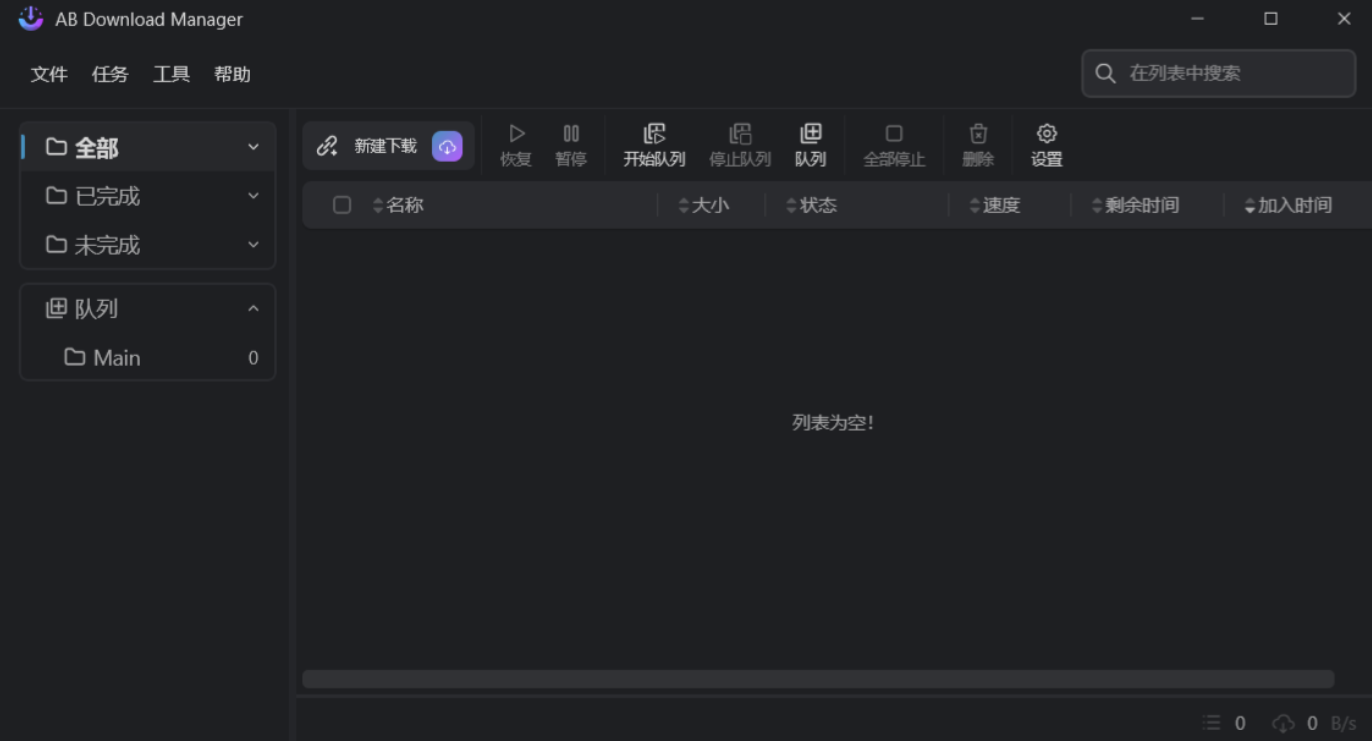Select the Main queue row
The width and height of the screenshot is (1372, 741).
pos(148,356)
